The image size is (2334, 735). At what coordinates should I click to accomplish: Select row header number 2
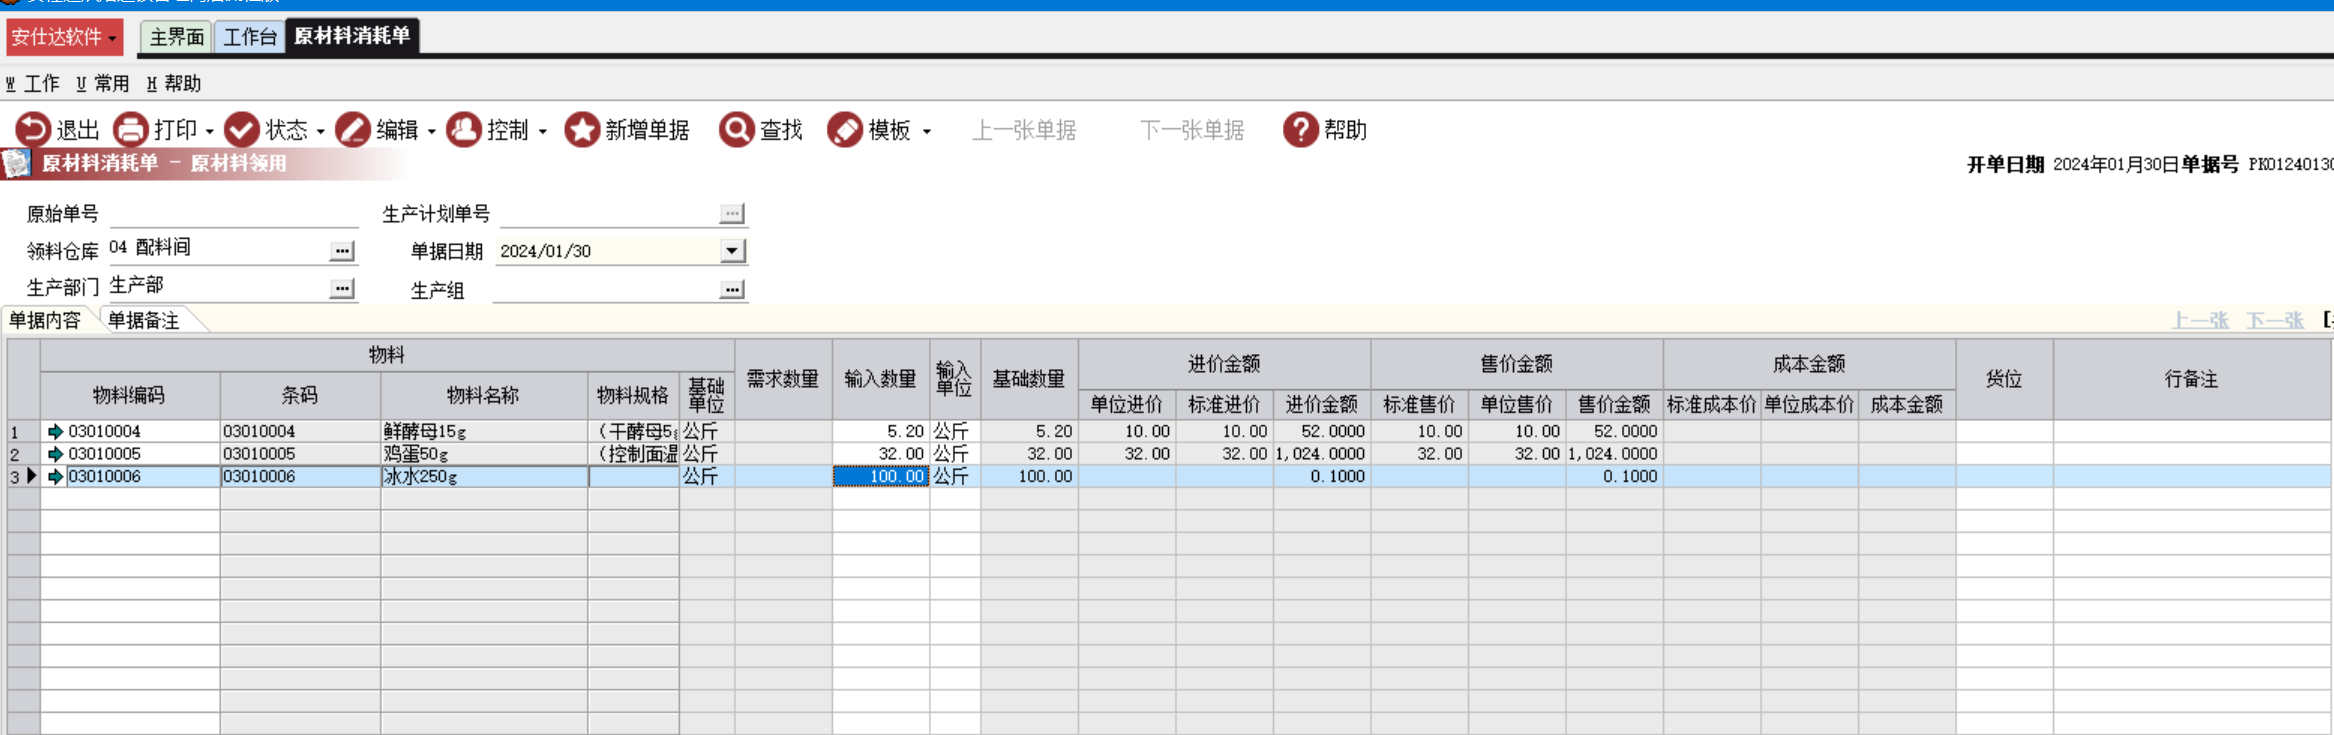point(23,454)
